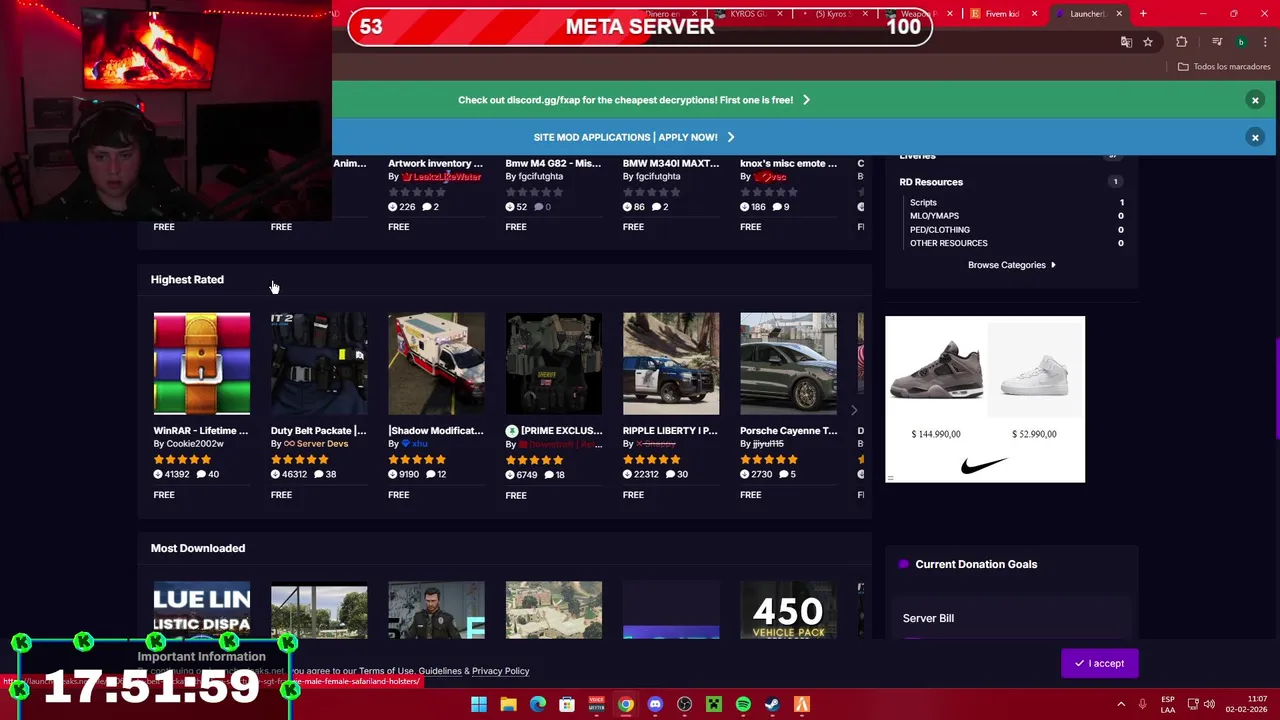The height and width of the screenshot is (720, 1280).
Task: Open the volume control in the system tray
Action: coord(1209,704)
